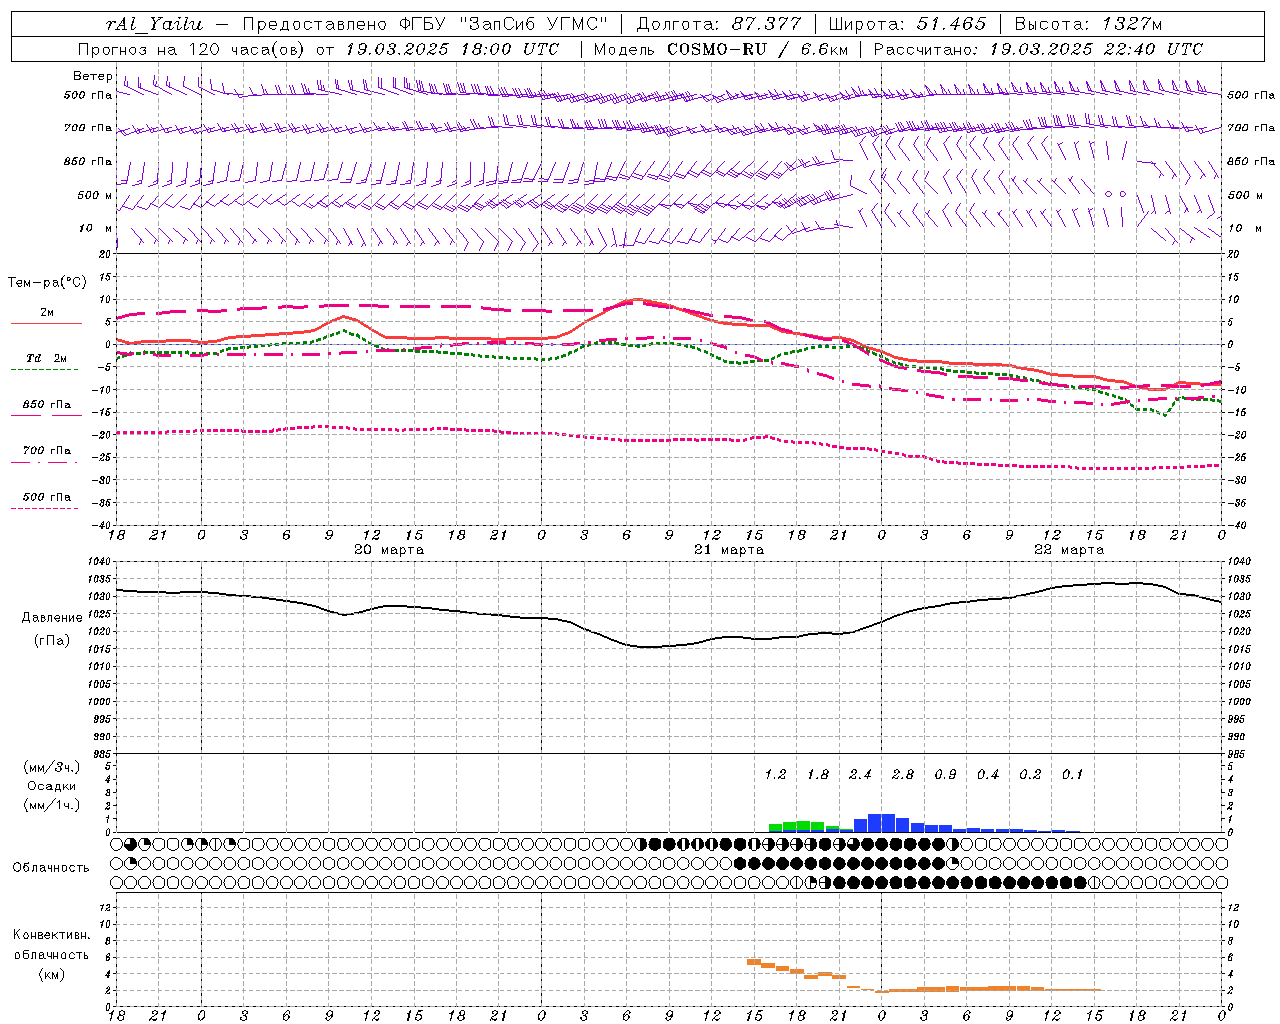Viewport: 1280px width, 1024px height.
Task: Select the 'Рассчитано: 19.03.2025 22:40 UTC' text
Action: (x=1038, y=49)
